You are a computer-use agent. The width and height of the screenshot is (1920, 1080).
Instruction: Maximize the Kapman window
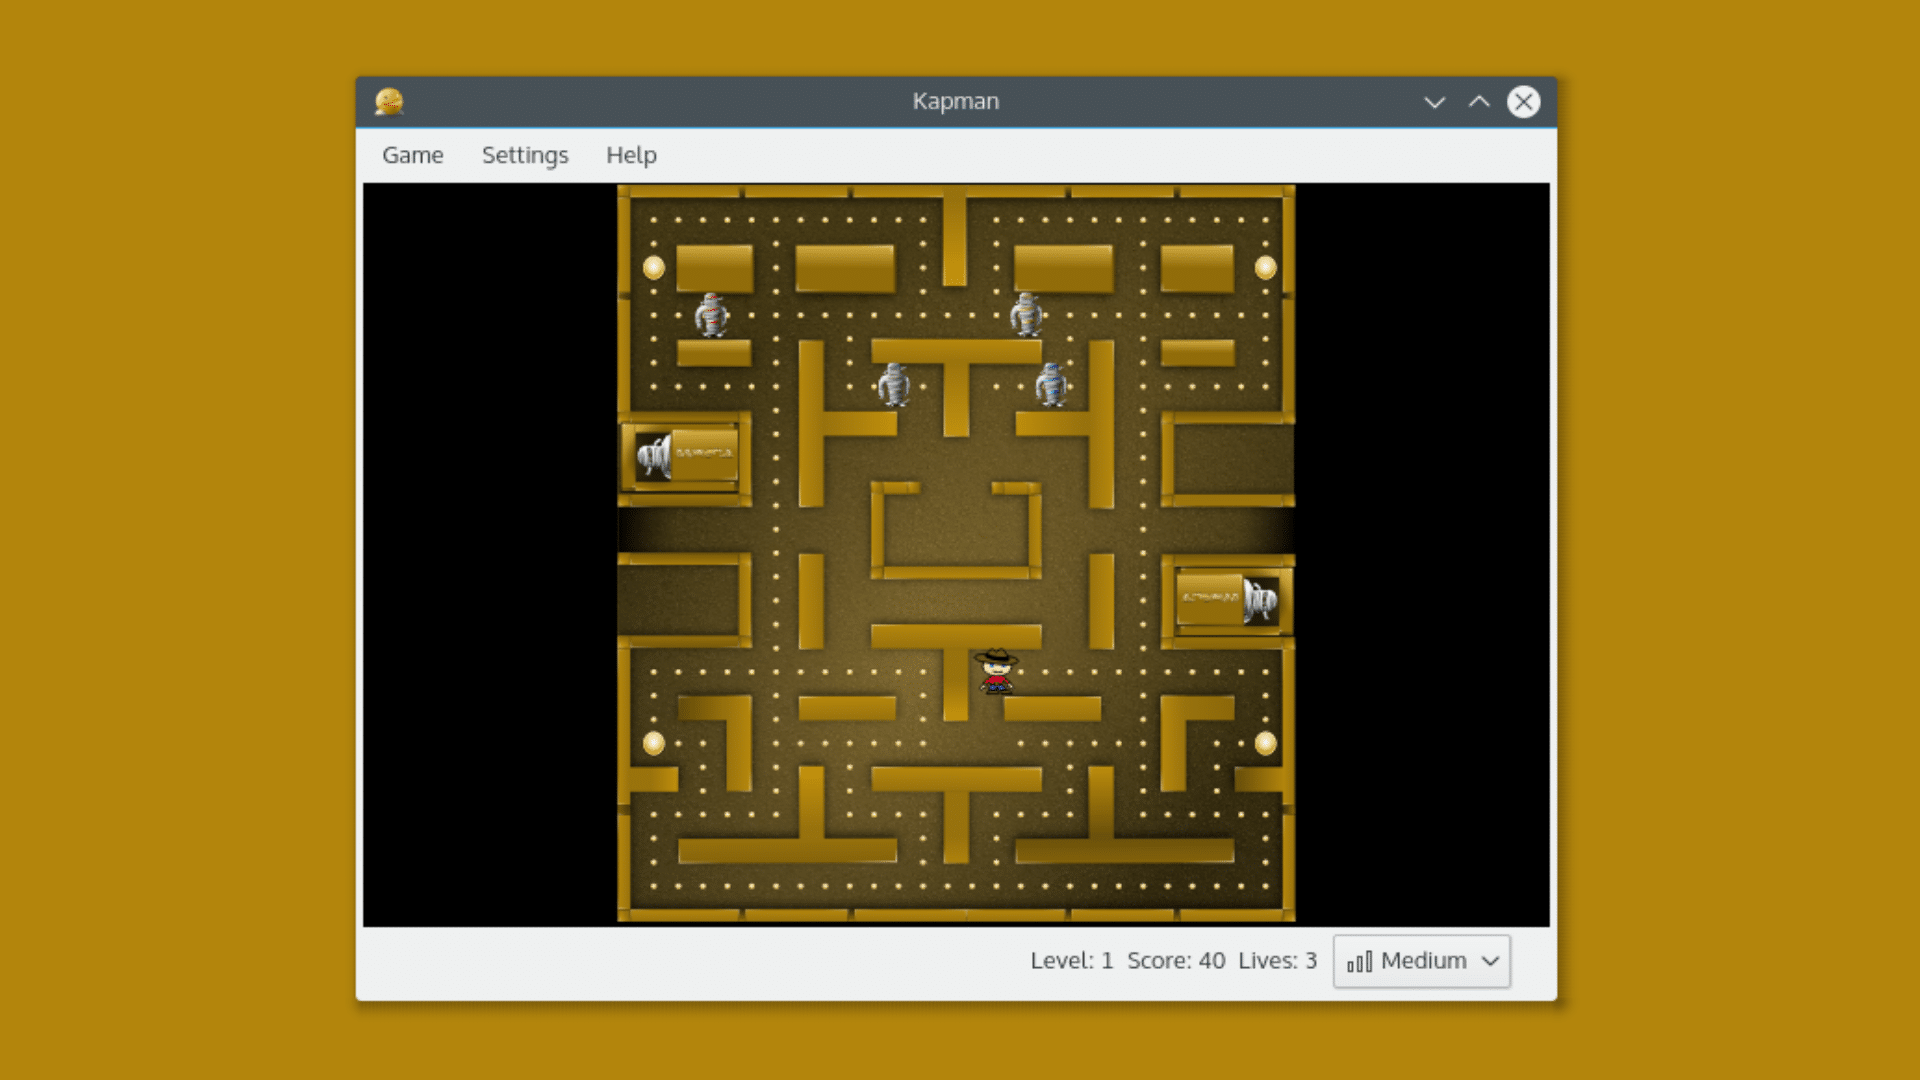click(x=1479, y=102)
